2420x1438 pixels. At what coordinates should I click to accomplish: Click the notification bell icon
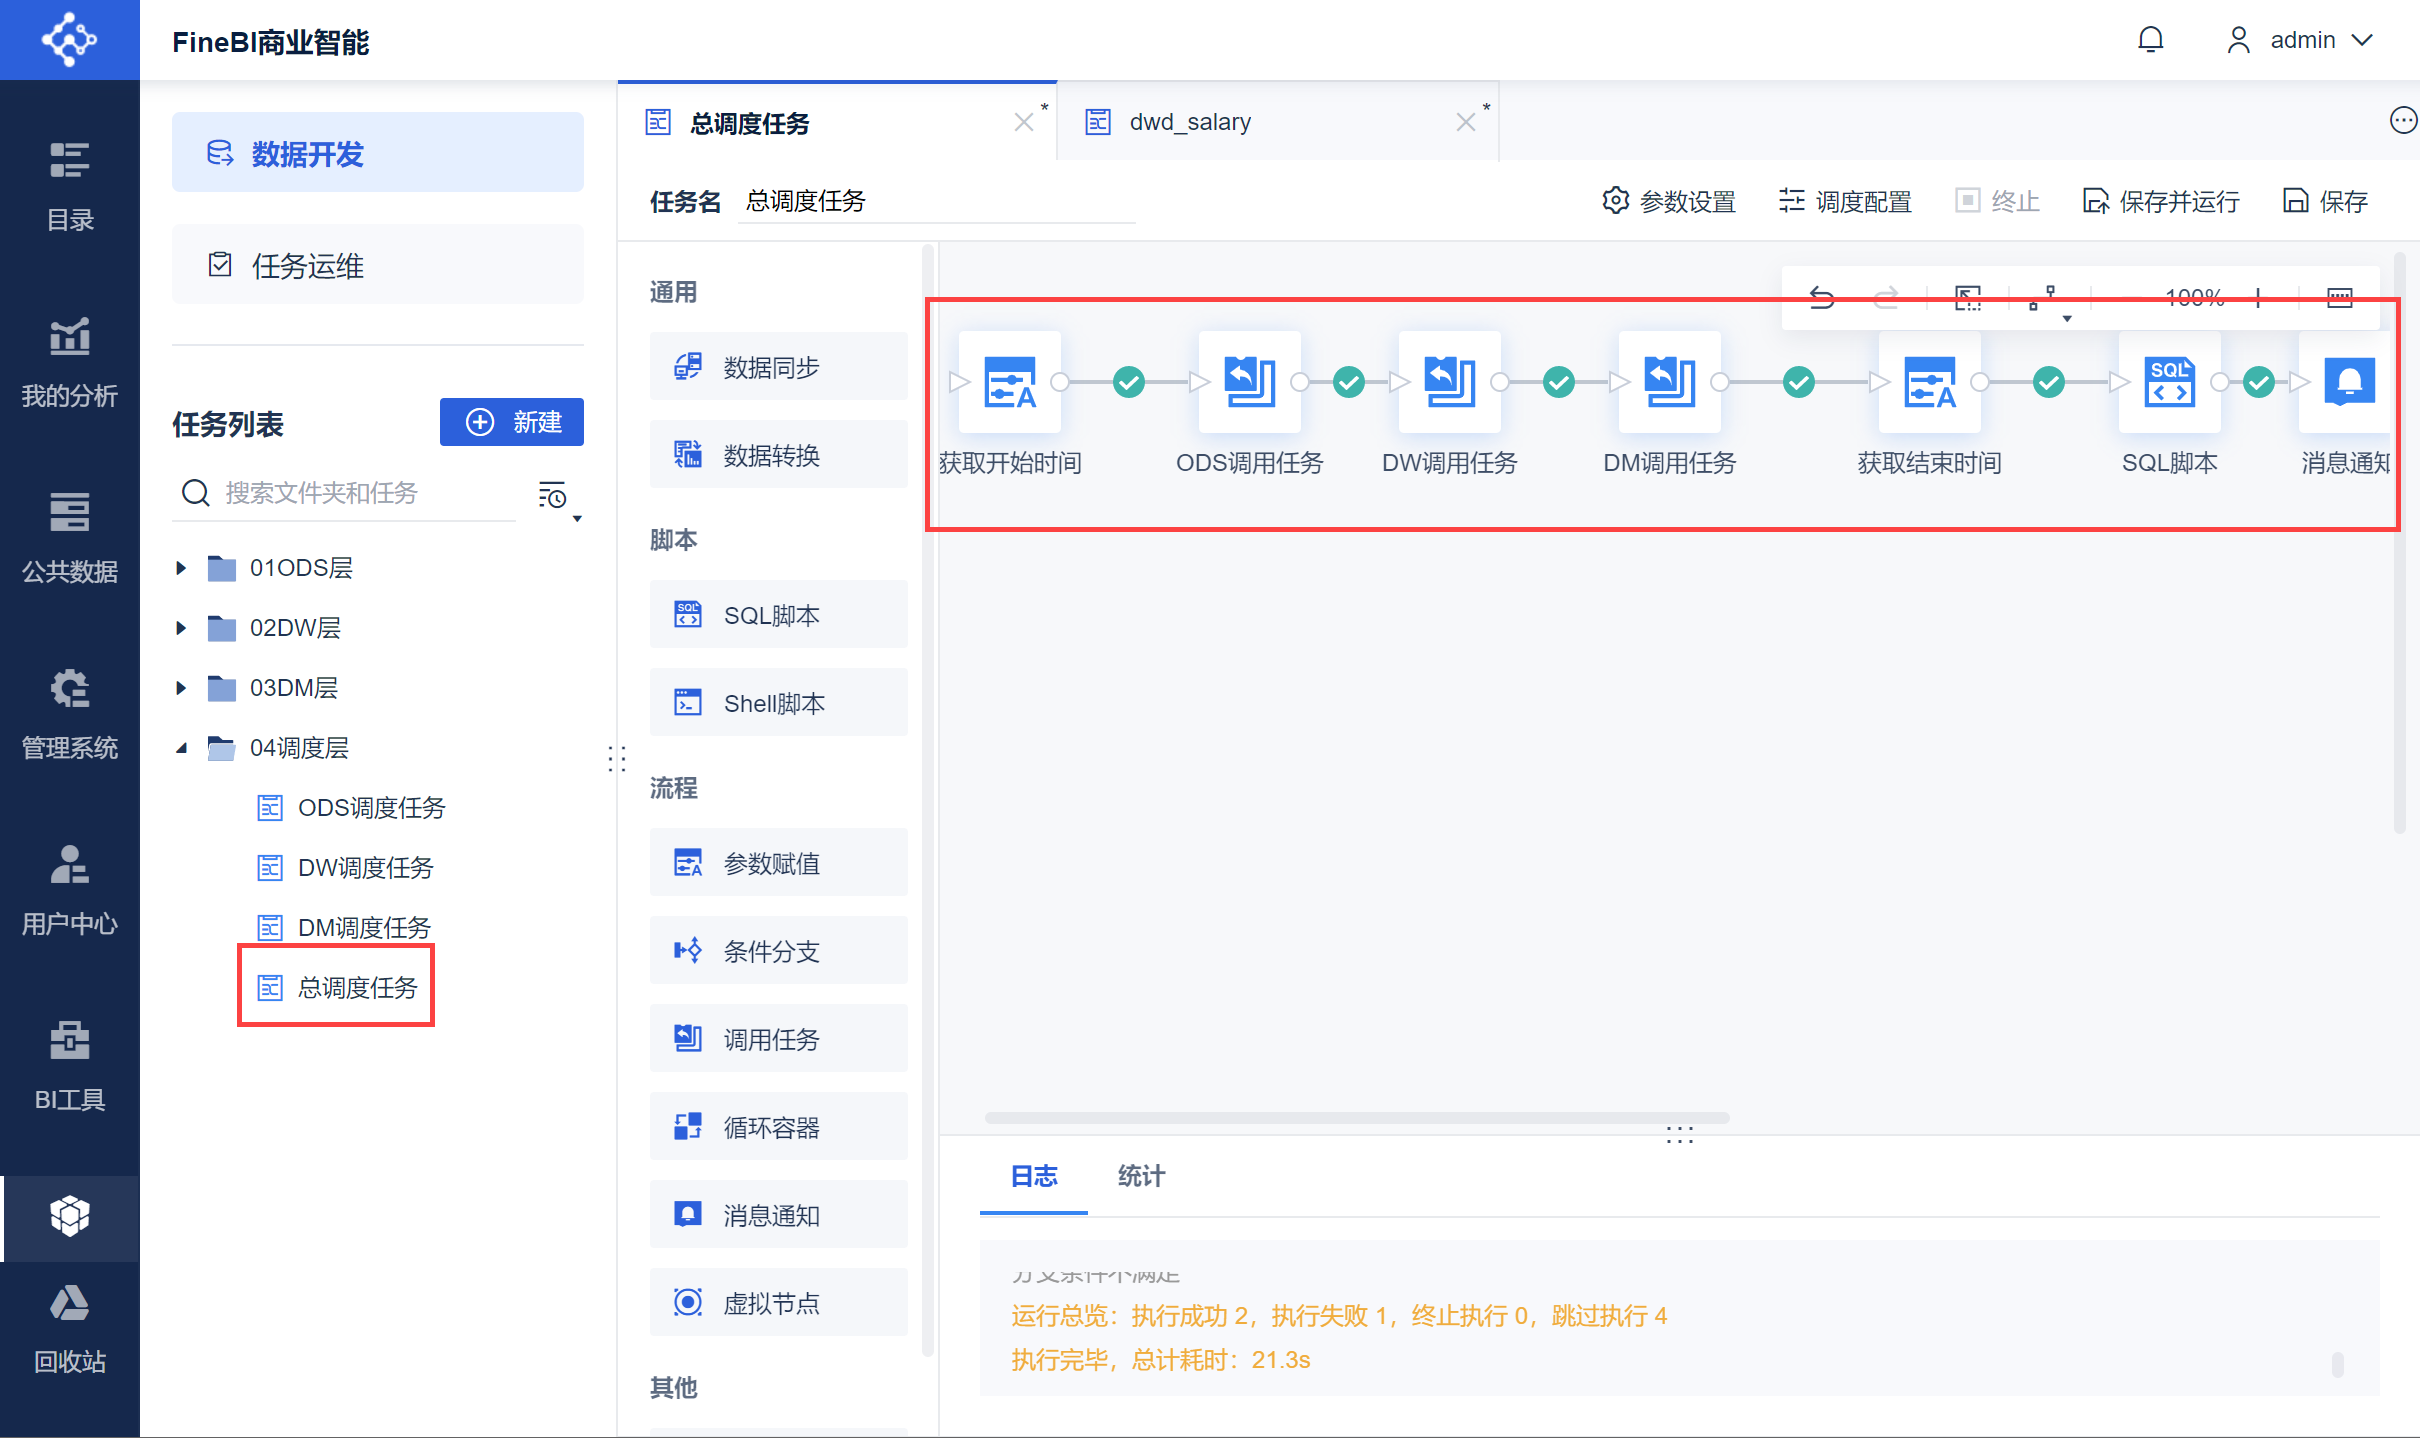coord(2150,40)
